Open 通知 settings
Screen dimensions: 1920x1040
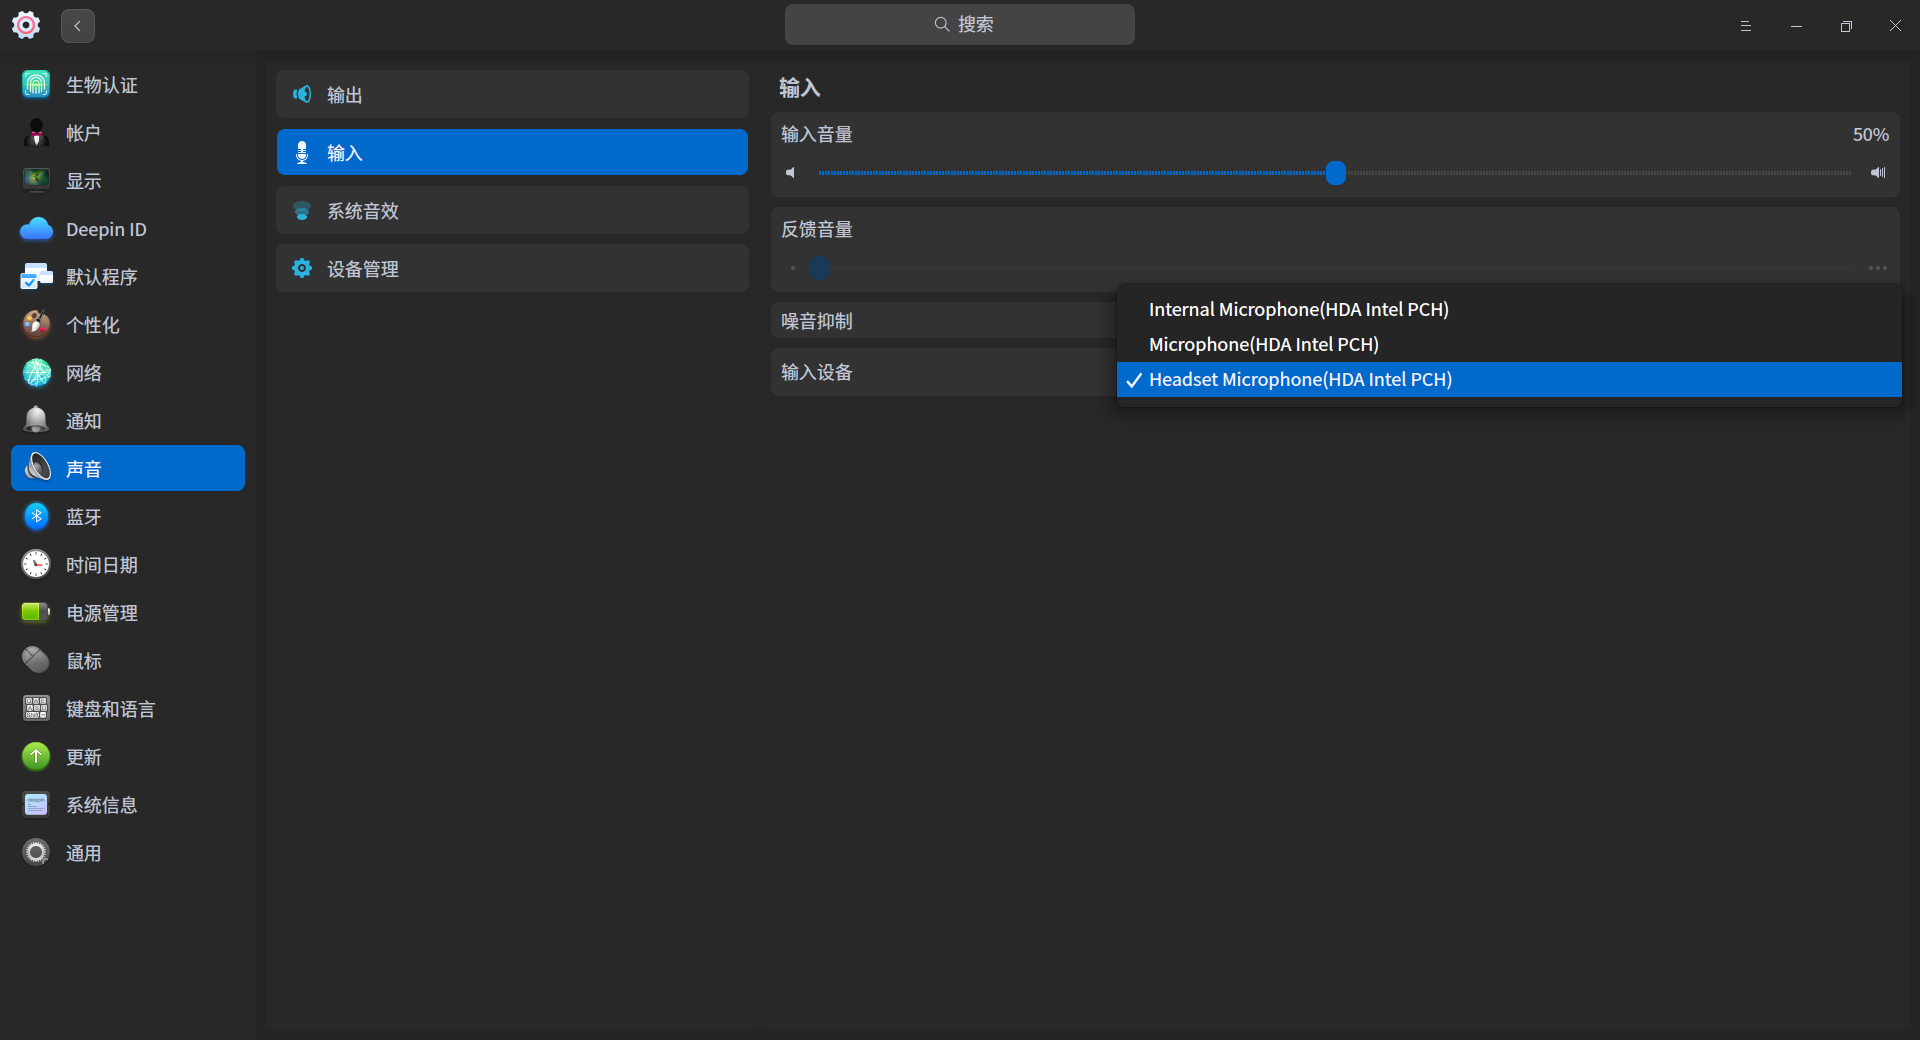point(128,421)
